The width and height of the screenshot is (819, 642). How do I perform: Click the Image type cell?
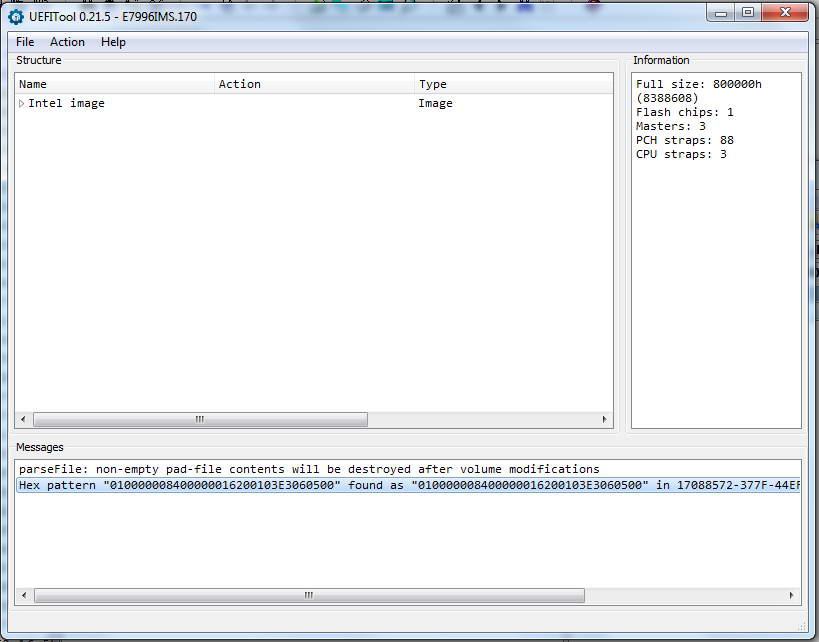coord(435,103)
